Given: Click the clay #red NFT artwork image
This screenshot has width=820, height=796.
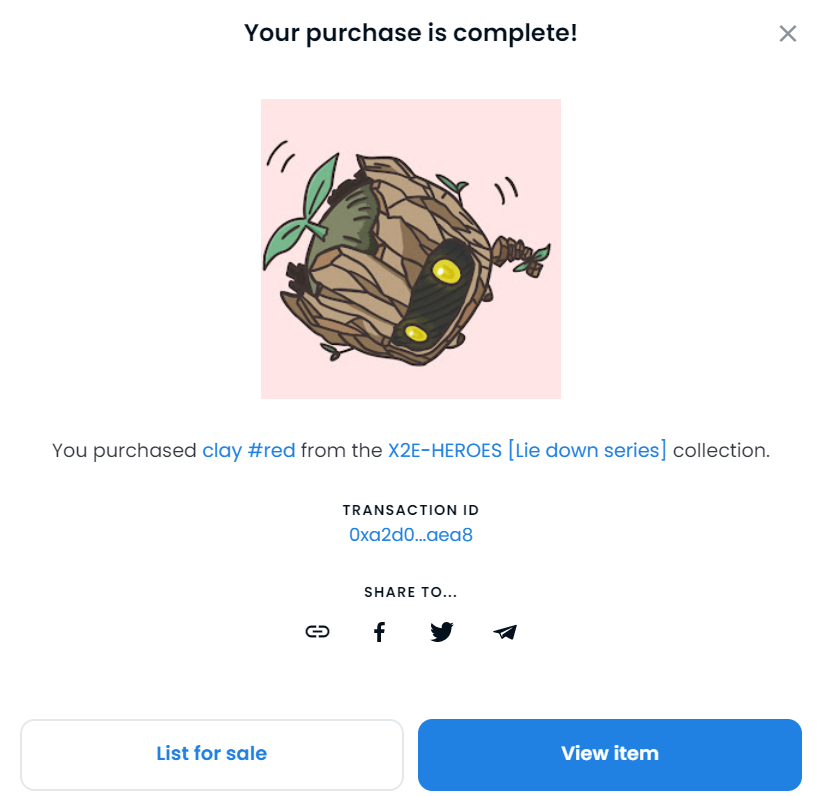Looking at the screenshot, I should pos(411,249).
